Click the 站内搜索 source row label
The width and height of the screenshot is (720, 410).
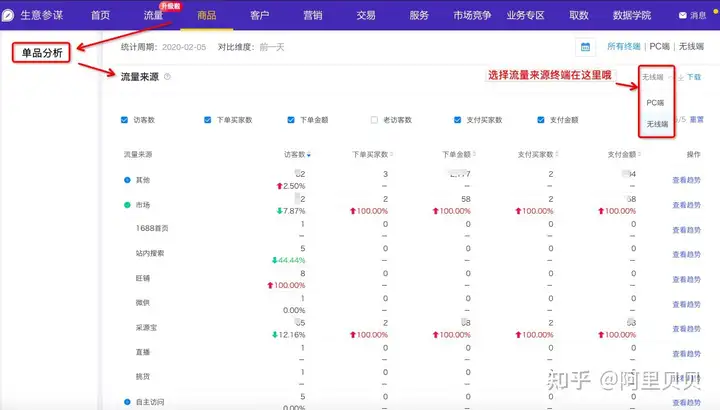(x=150, y=253)
